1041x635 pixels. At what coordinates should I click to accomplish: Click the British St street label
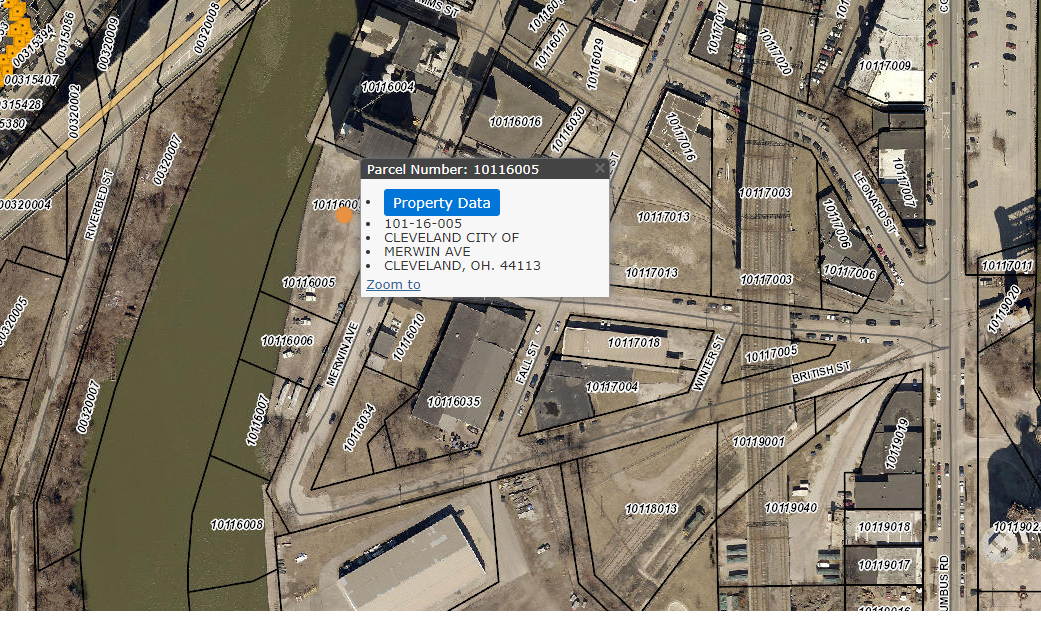tap(821, 372)
